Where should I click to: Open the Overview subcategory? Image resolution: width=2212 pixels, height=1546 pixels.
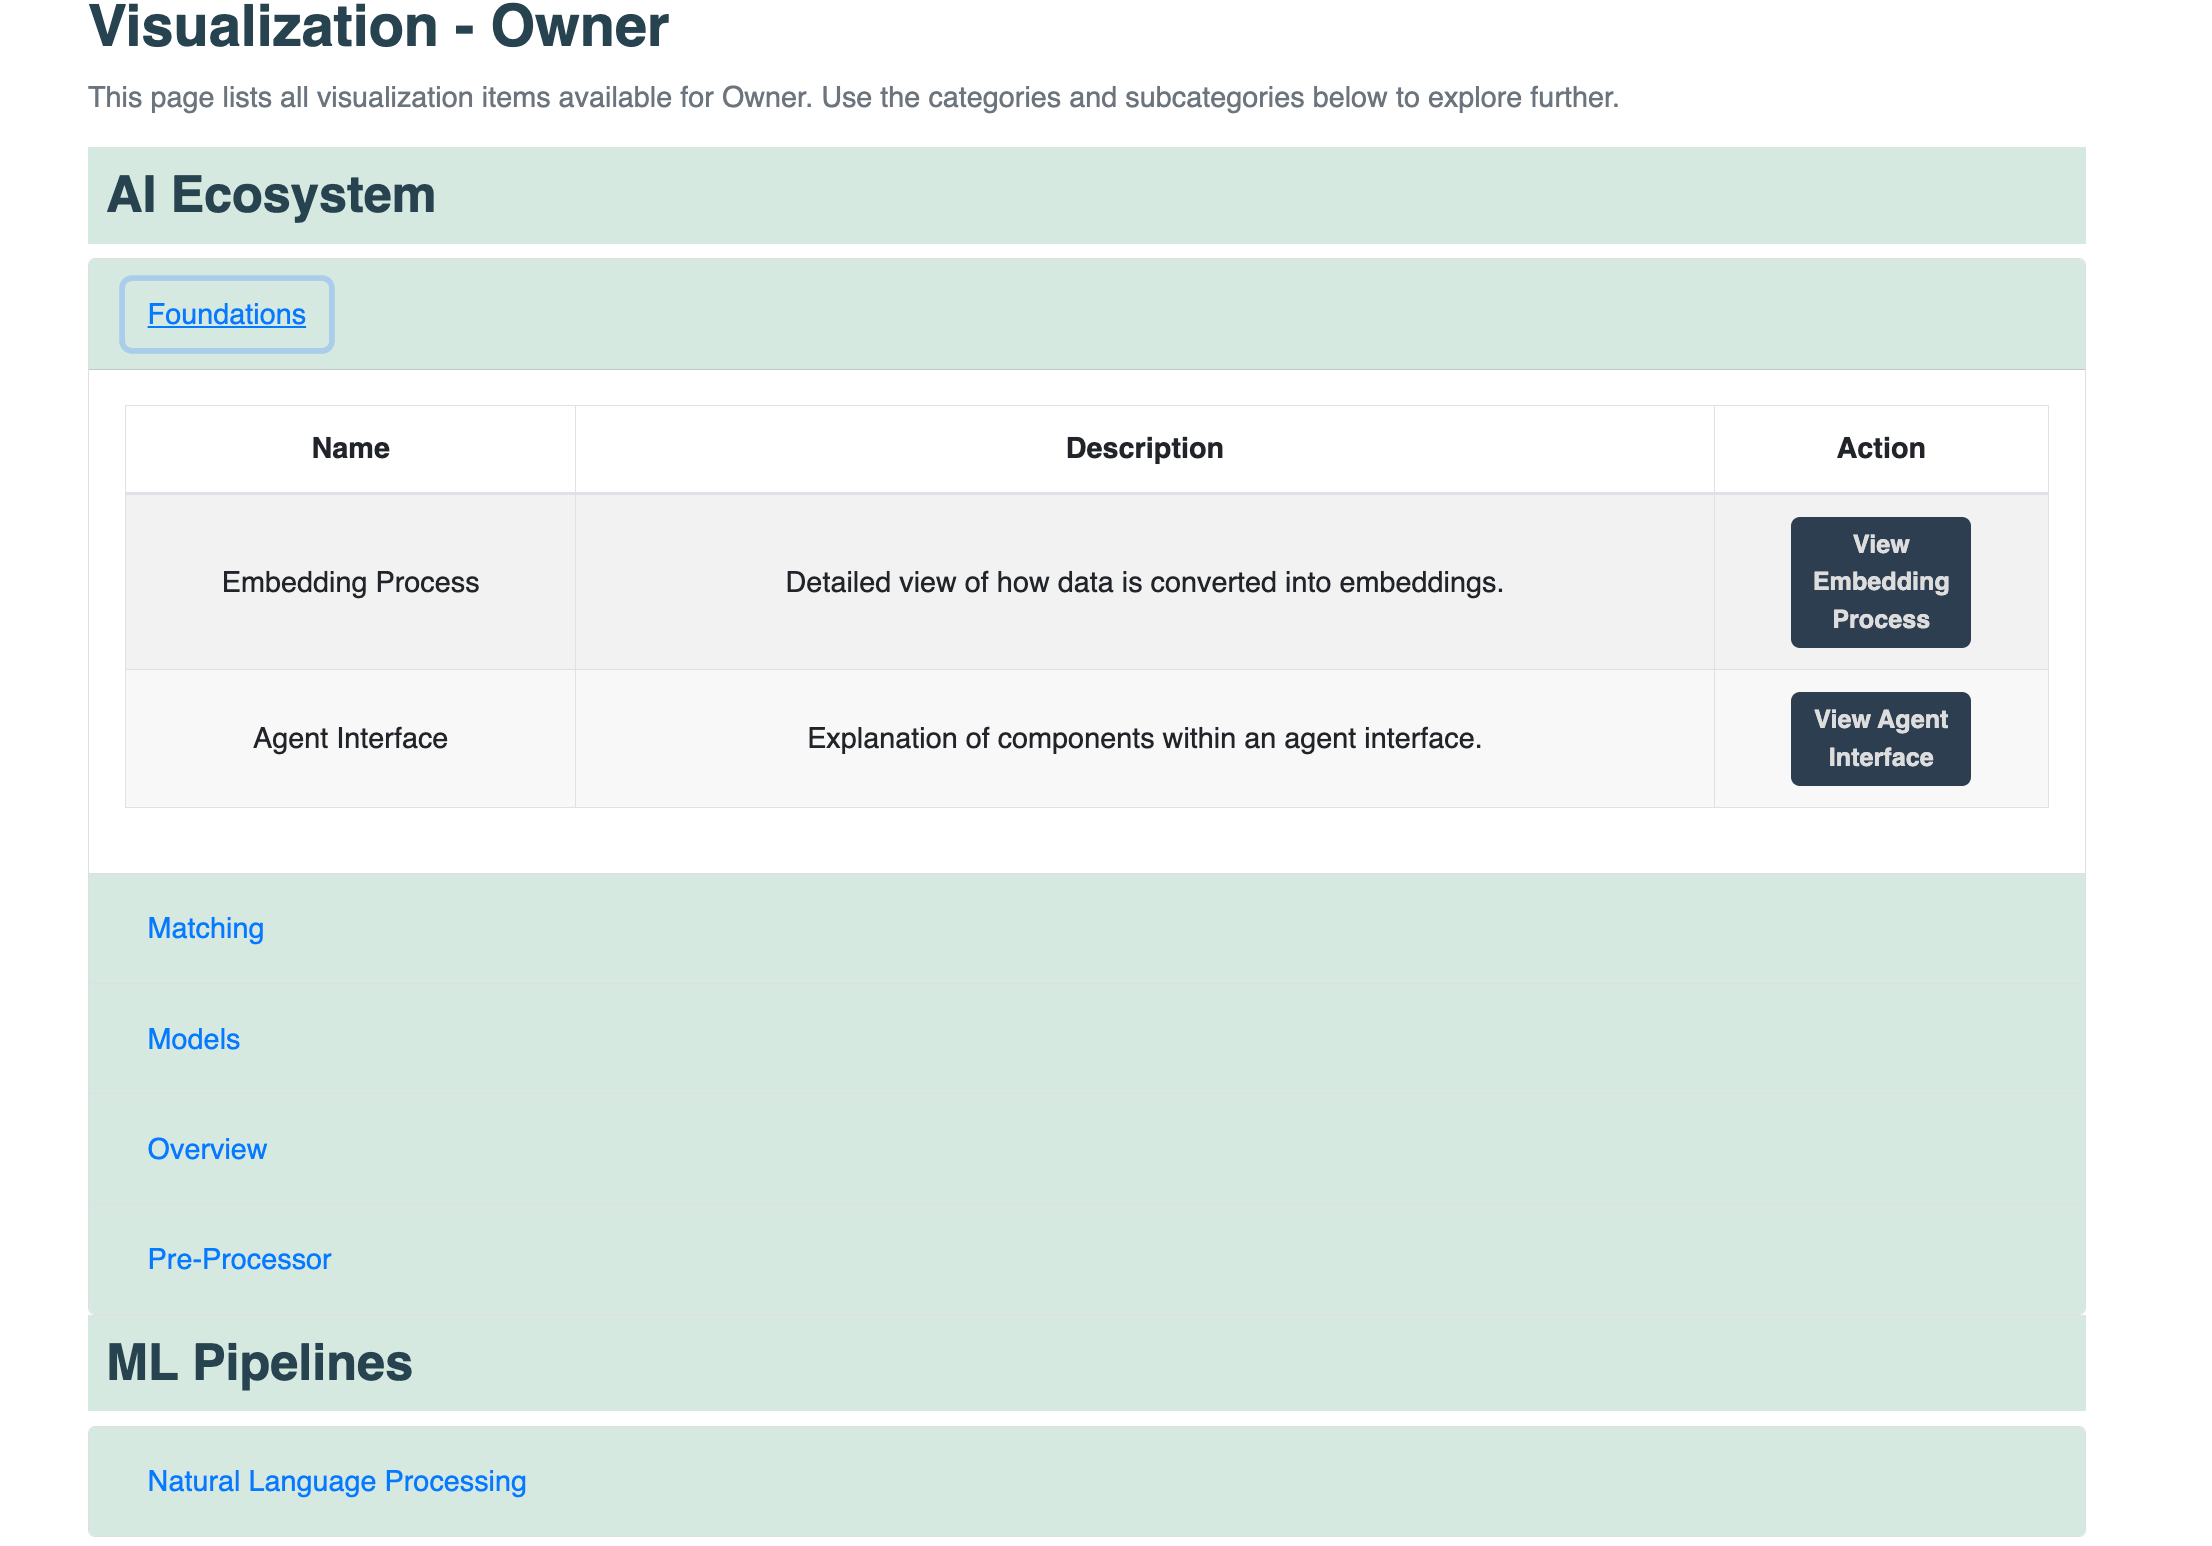click(207, 1149)
